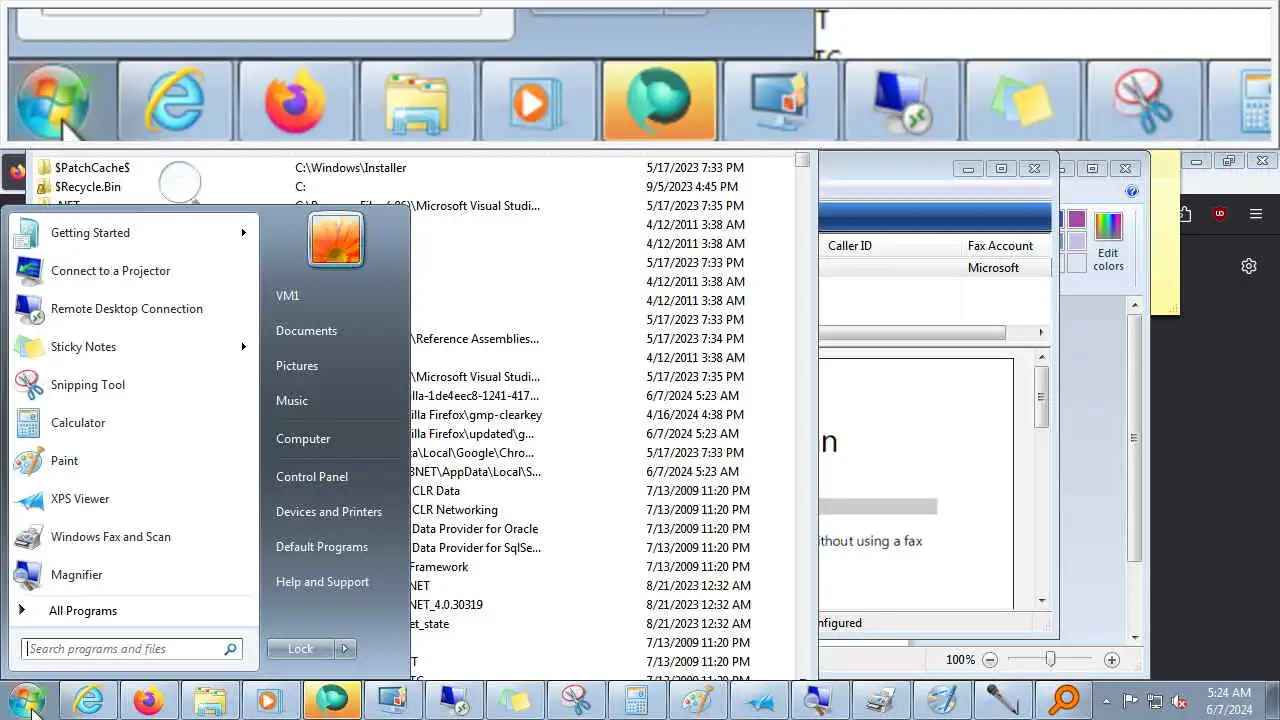1280x720 pixels.
Task: Click the floating Magnifier lens icon
Action: pos(181,185)
